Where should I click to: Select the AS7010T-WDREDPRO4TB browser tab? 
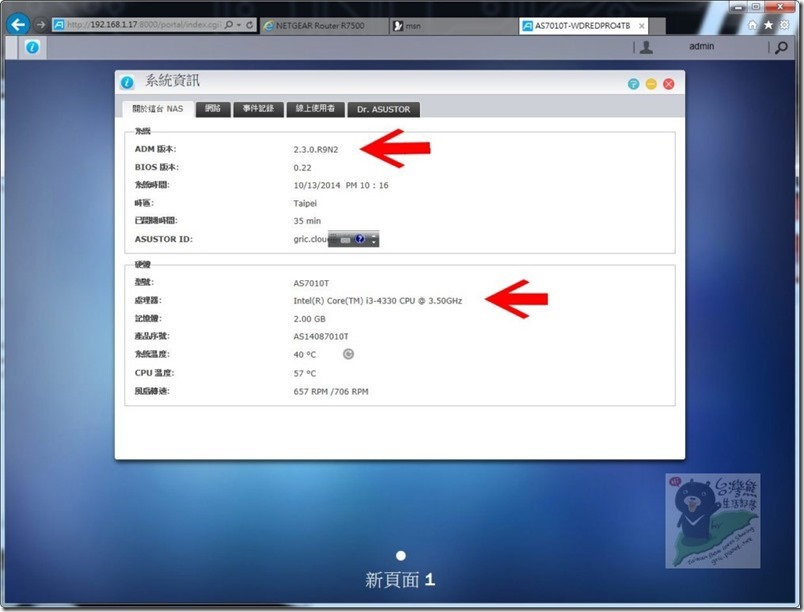pyautogui.click(x=582, y=26)
